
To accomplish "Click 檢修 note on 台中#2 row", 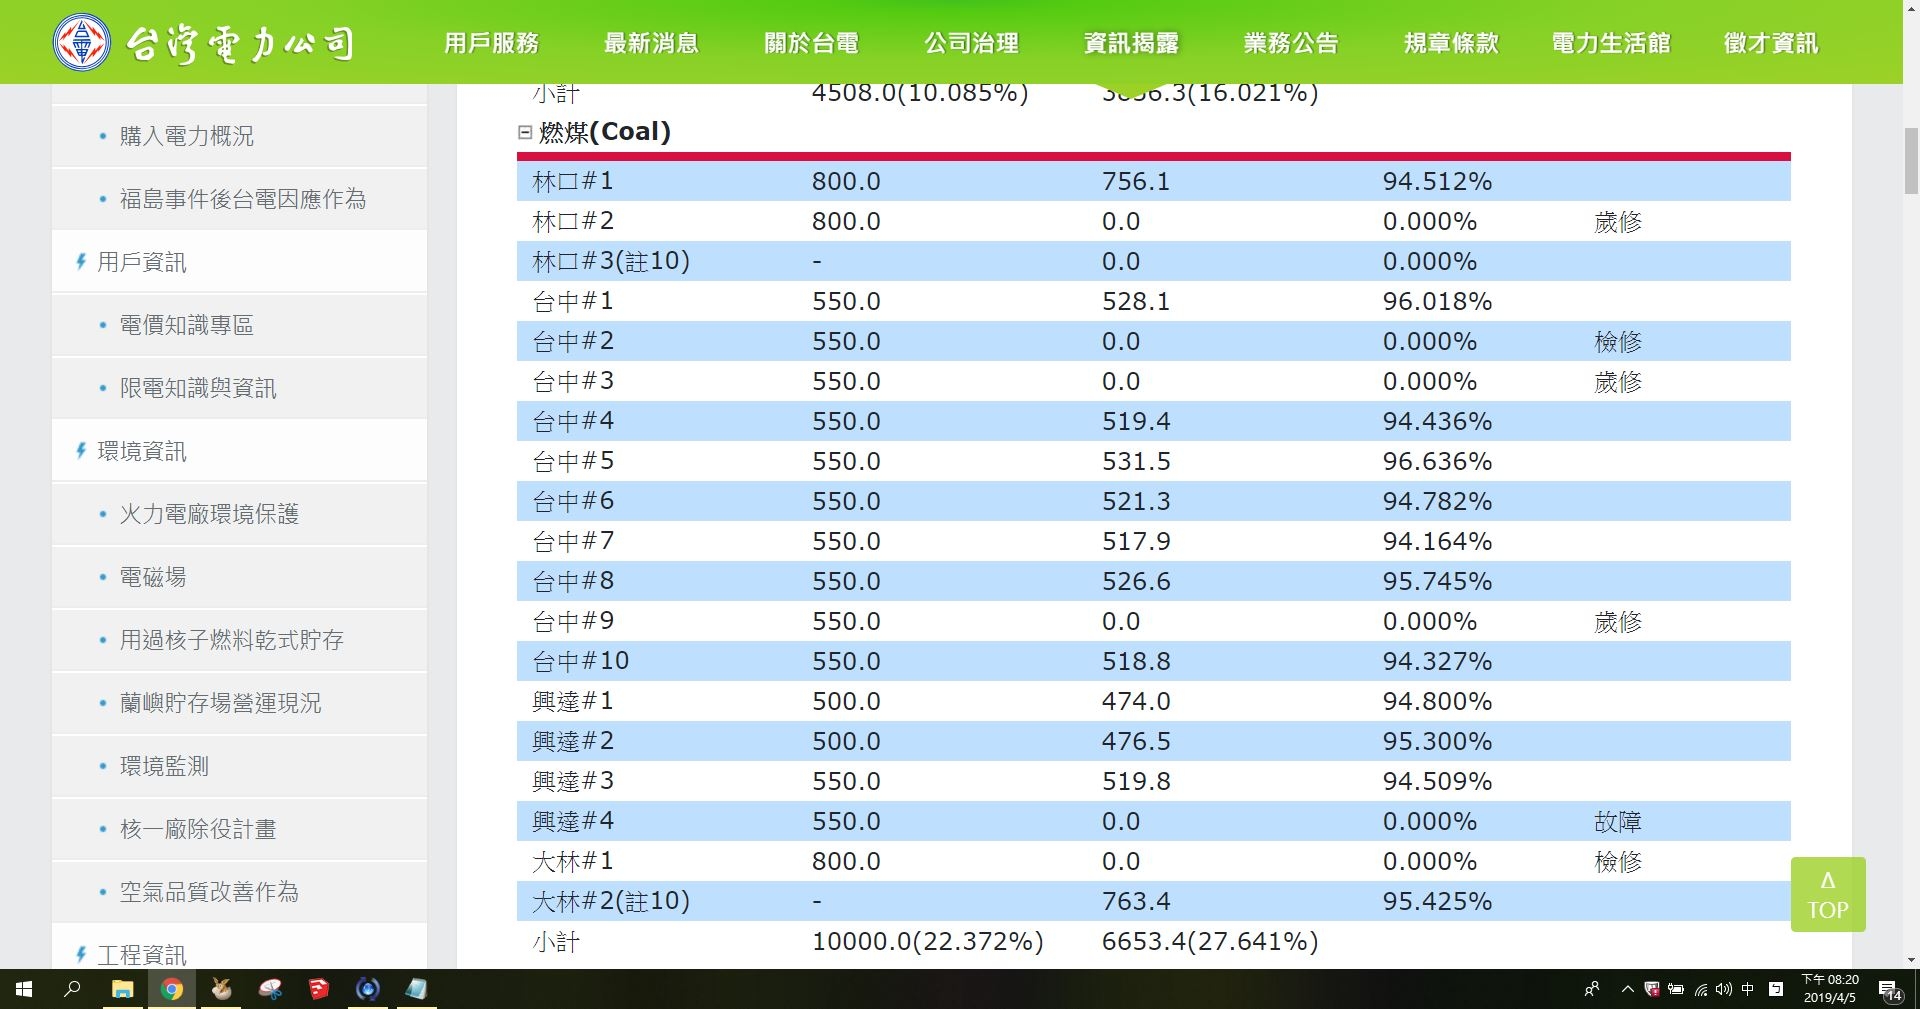I will point(1618,341).
